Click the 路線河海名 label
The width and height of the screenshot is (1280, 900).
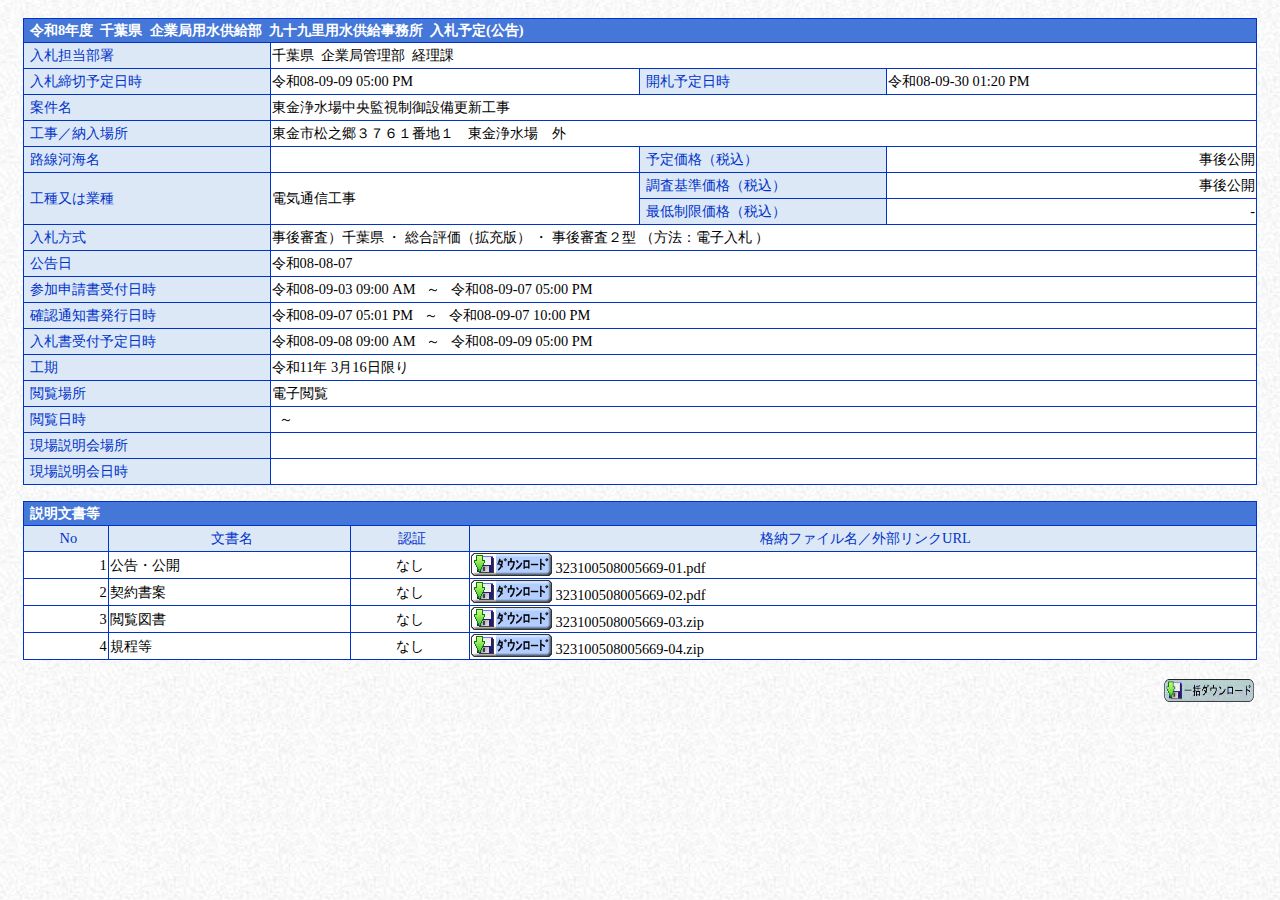tap(147, 160)
